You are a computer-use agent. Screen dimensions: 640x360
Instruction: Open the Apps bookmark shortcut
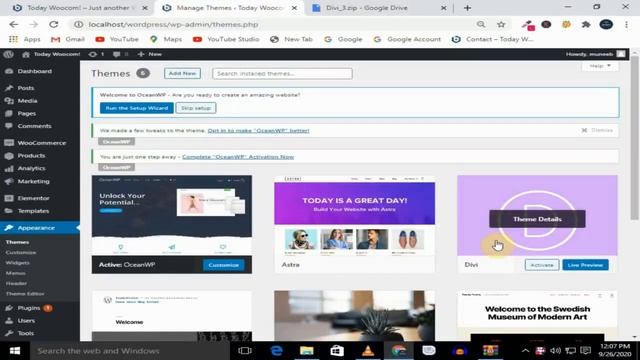tap(24, 39)
